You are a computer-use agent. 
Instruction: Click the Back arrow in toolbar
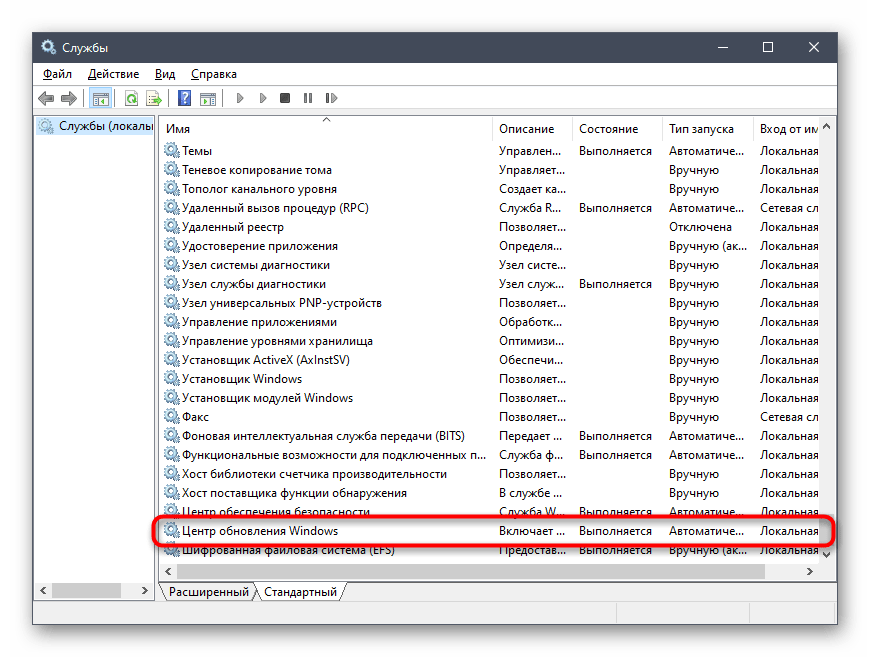[46, 98]
